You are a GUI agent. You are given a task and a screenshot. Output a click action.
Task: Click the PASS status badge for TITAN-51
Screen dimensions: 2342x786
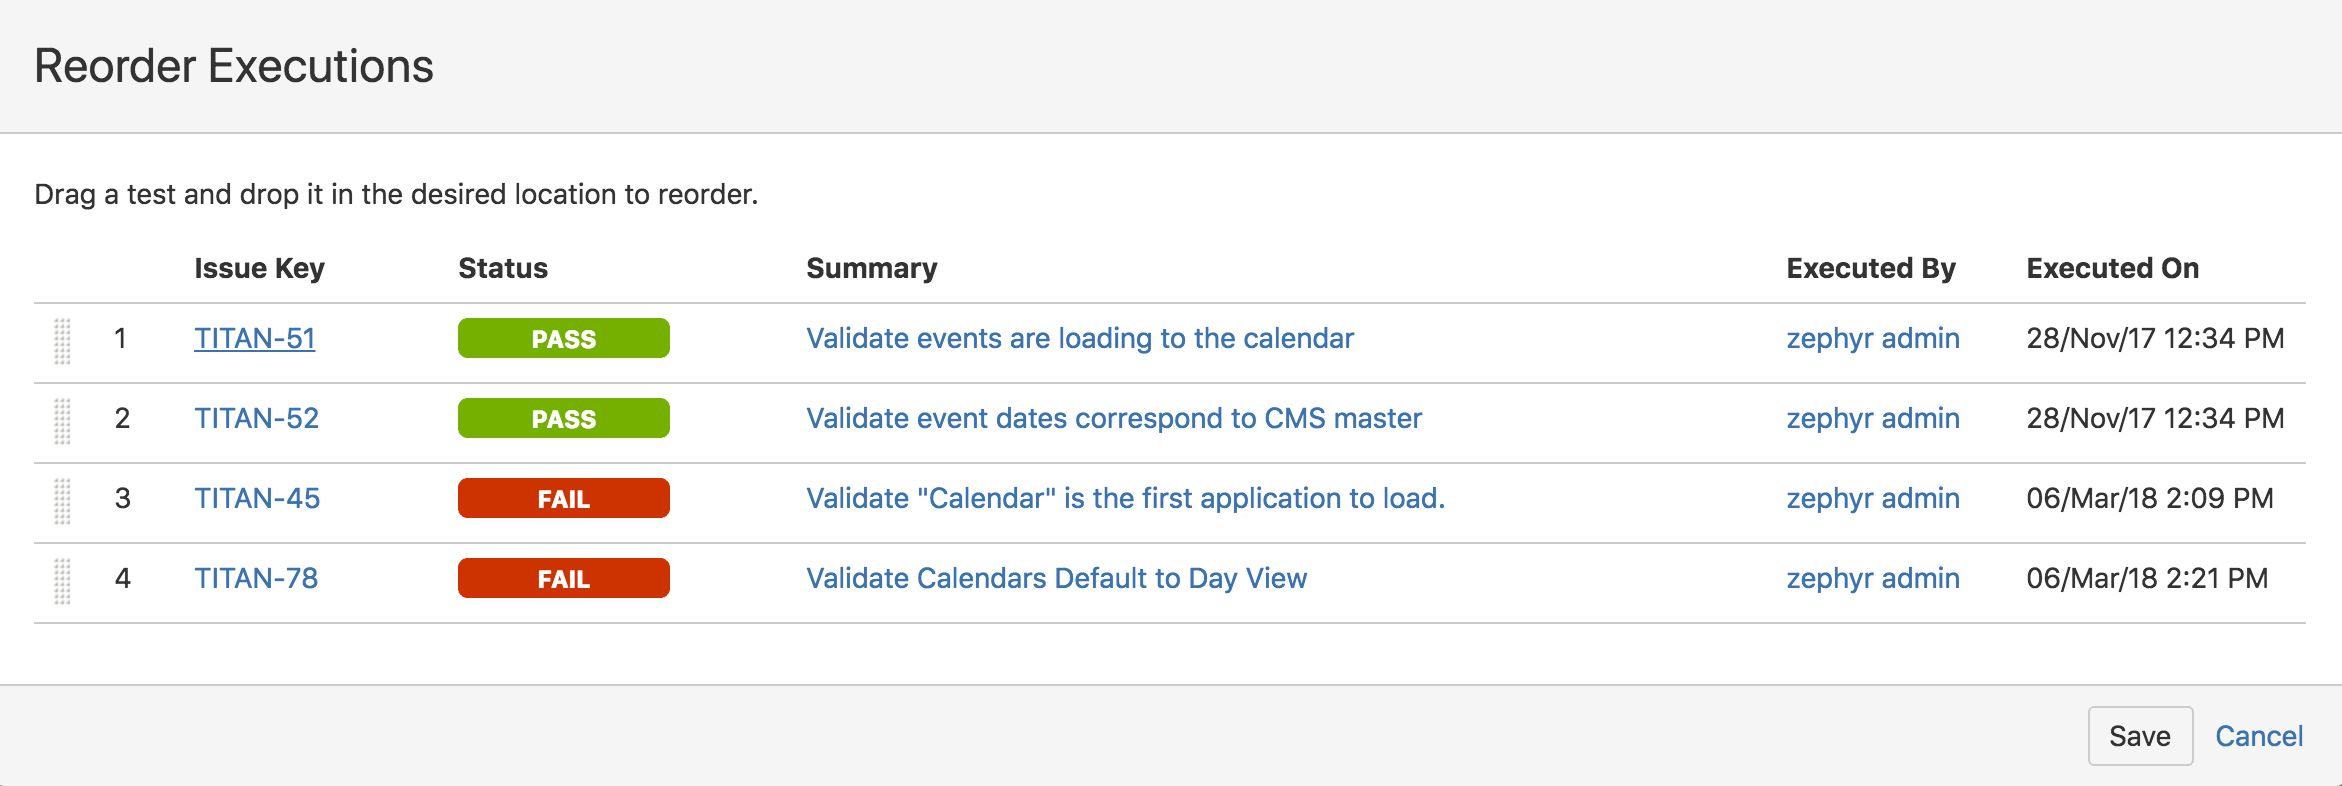564,339
